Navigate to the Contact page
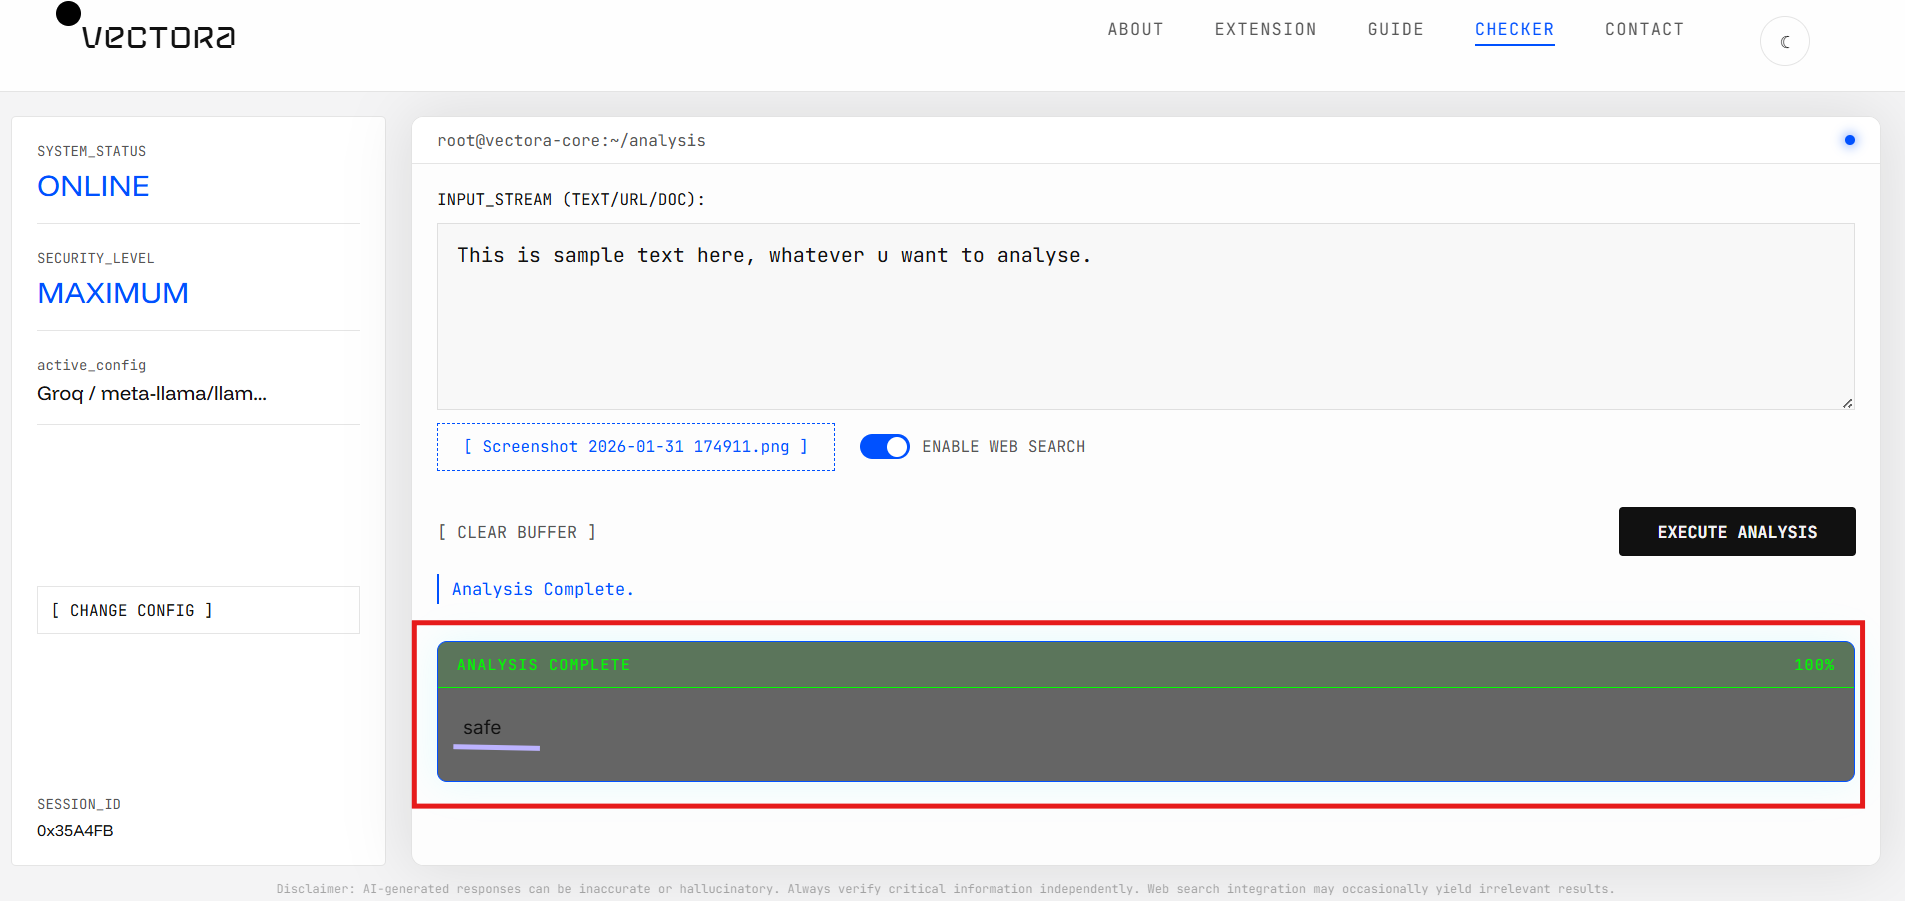This screenshot has width=1905, height=901. [1644, 30]
